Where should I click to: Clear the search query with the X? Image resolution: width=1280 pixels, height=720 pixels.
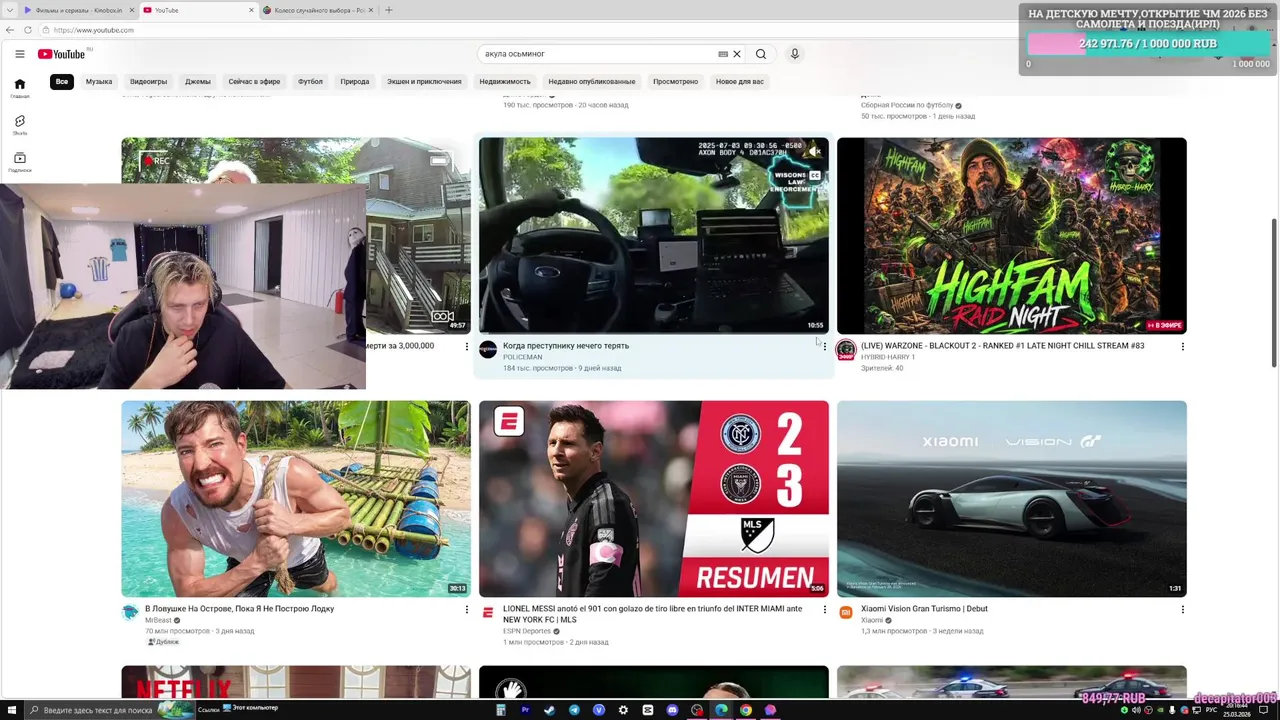[x=737, y=54]
